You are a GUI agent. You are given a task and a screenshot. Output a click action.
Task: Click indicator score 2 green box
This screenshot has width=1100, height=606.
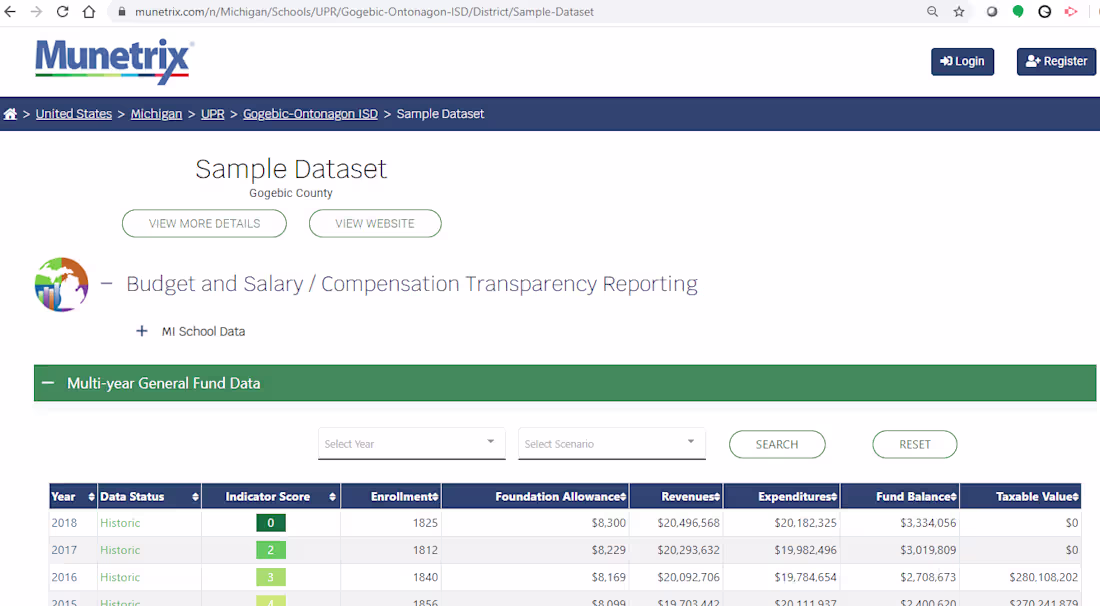271,550
